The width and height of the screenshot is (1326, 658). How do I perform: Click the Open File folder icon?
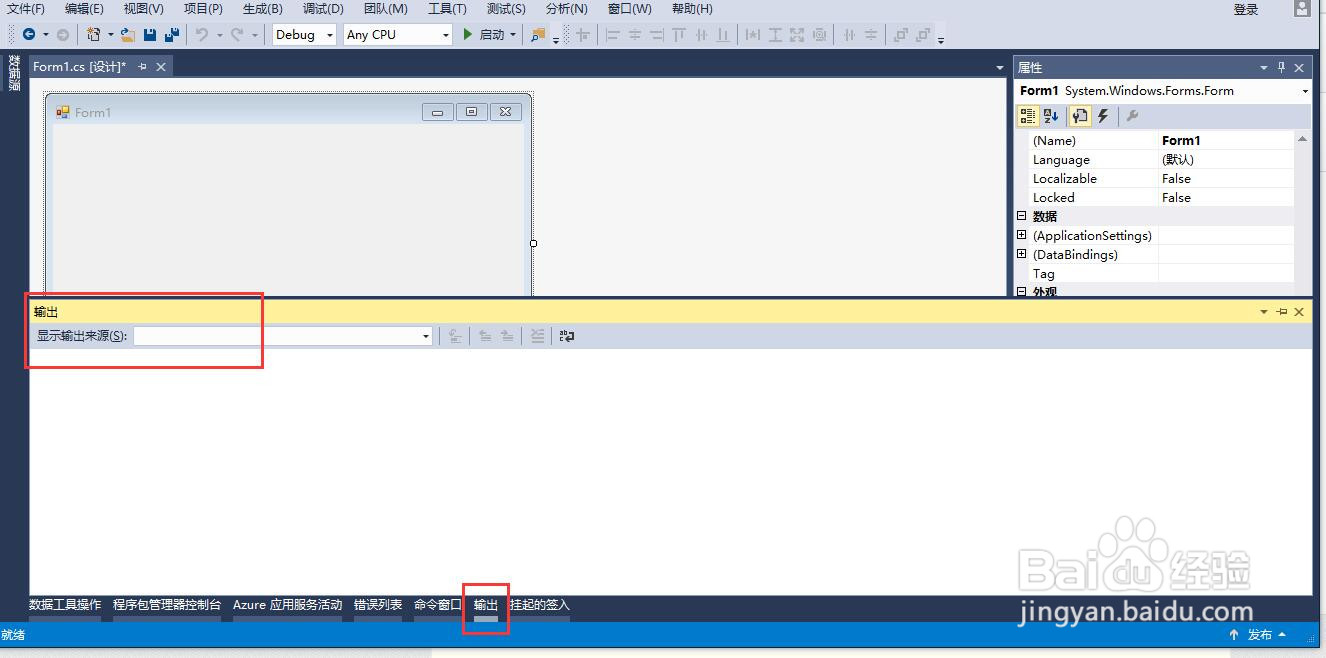(x=127, y=34)
